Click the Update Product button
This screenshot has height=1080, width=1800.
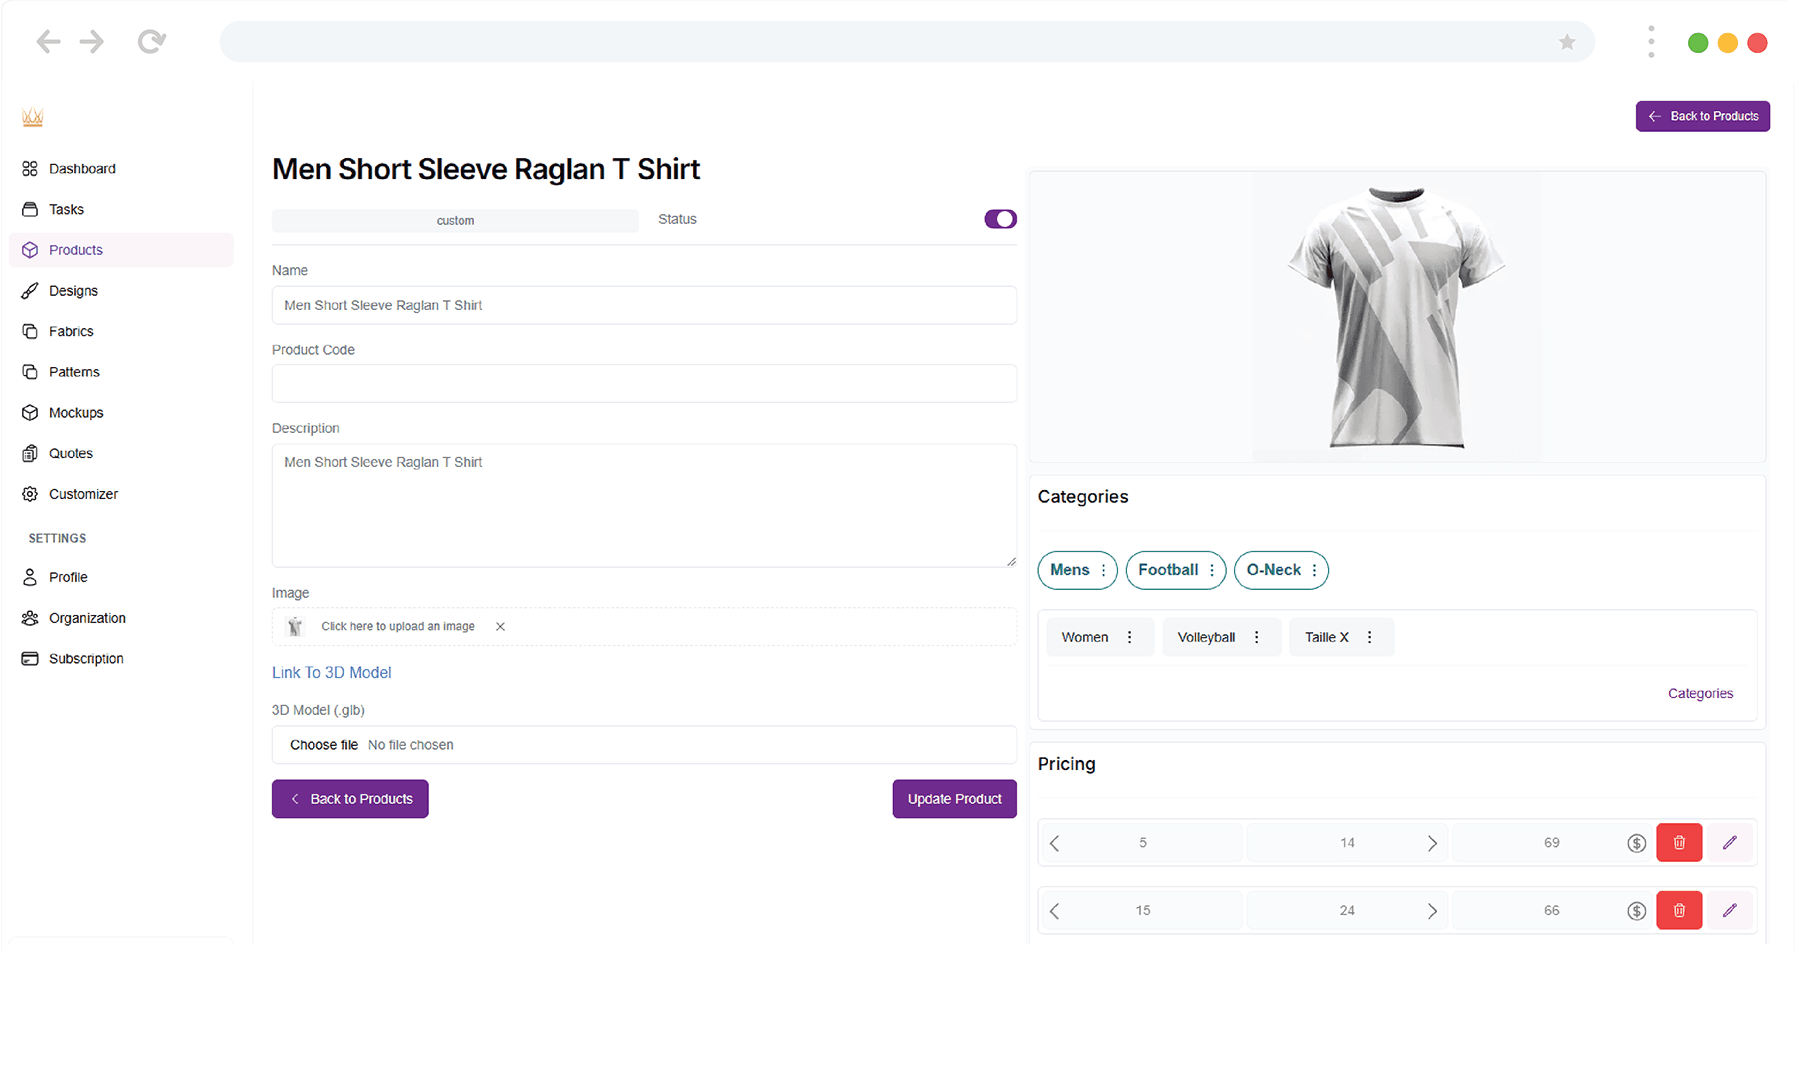coord(954,799)
